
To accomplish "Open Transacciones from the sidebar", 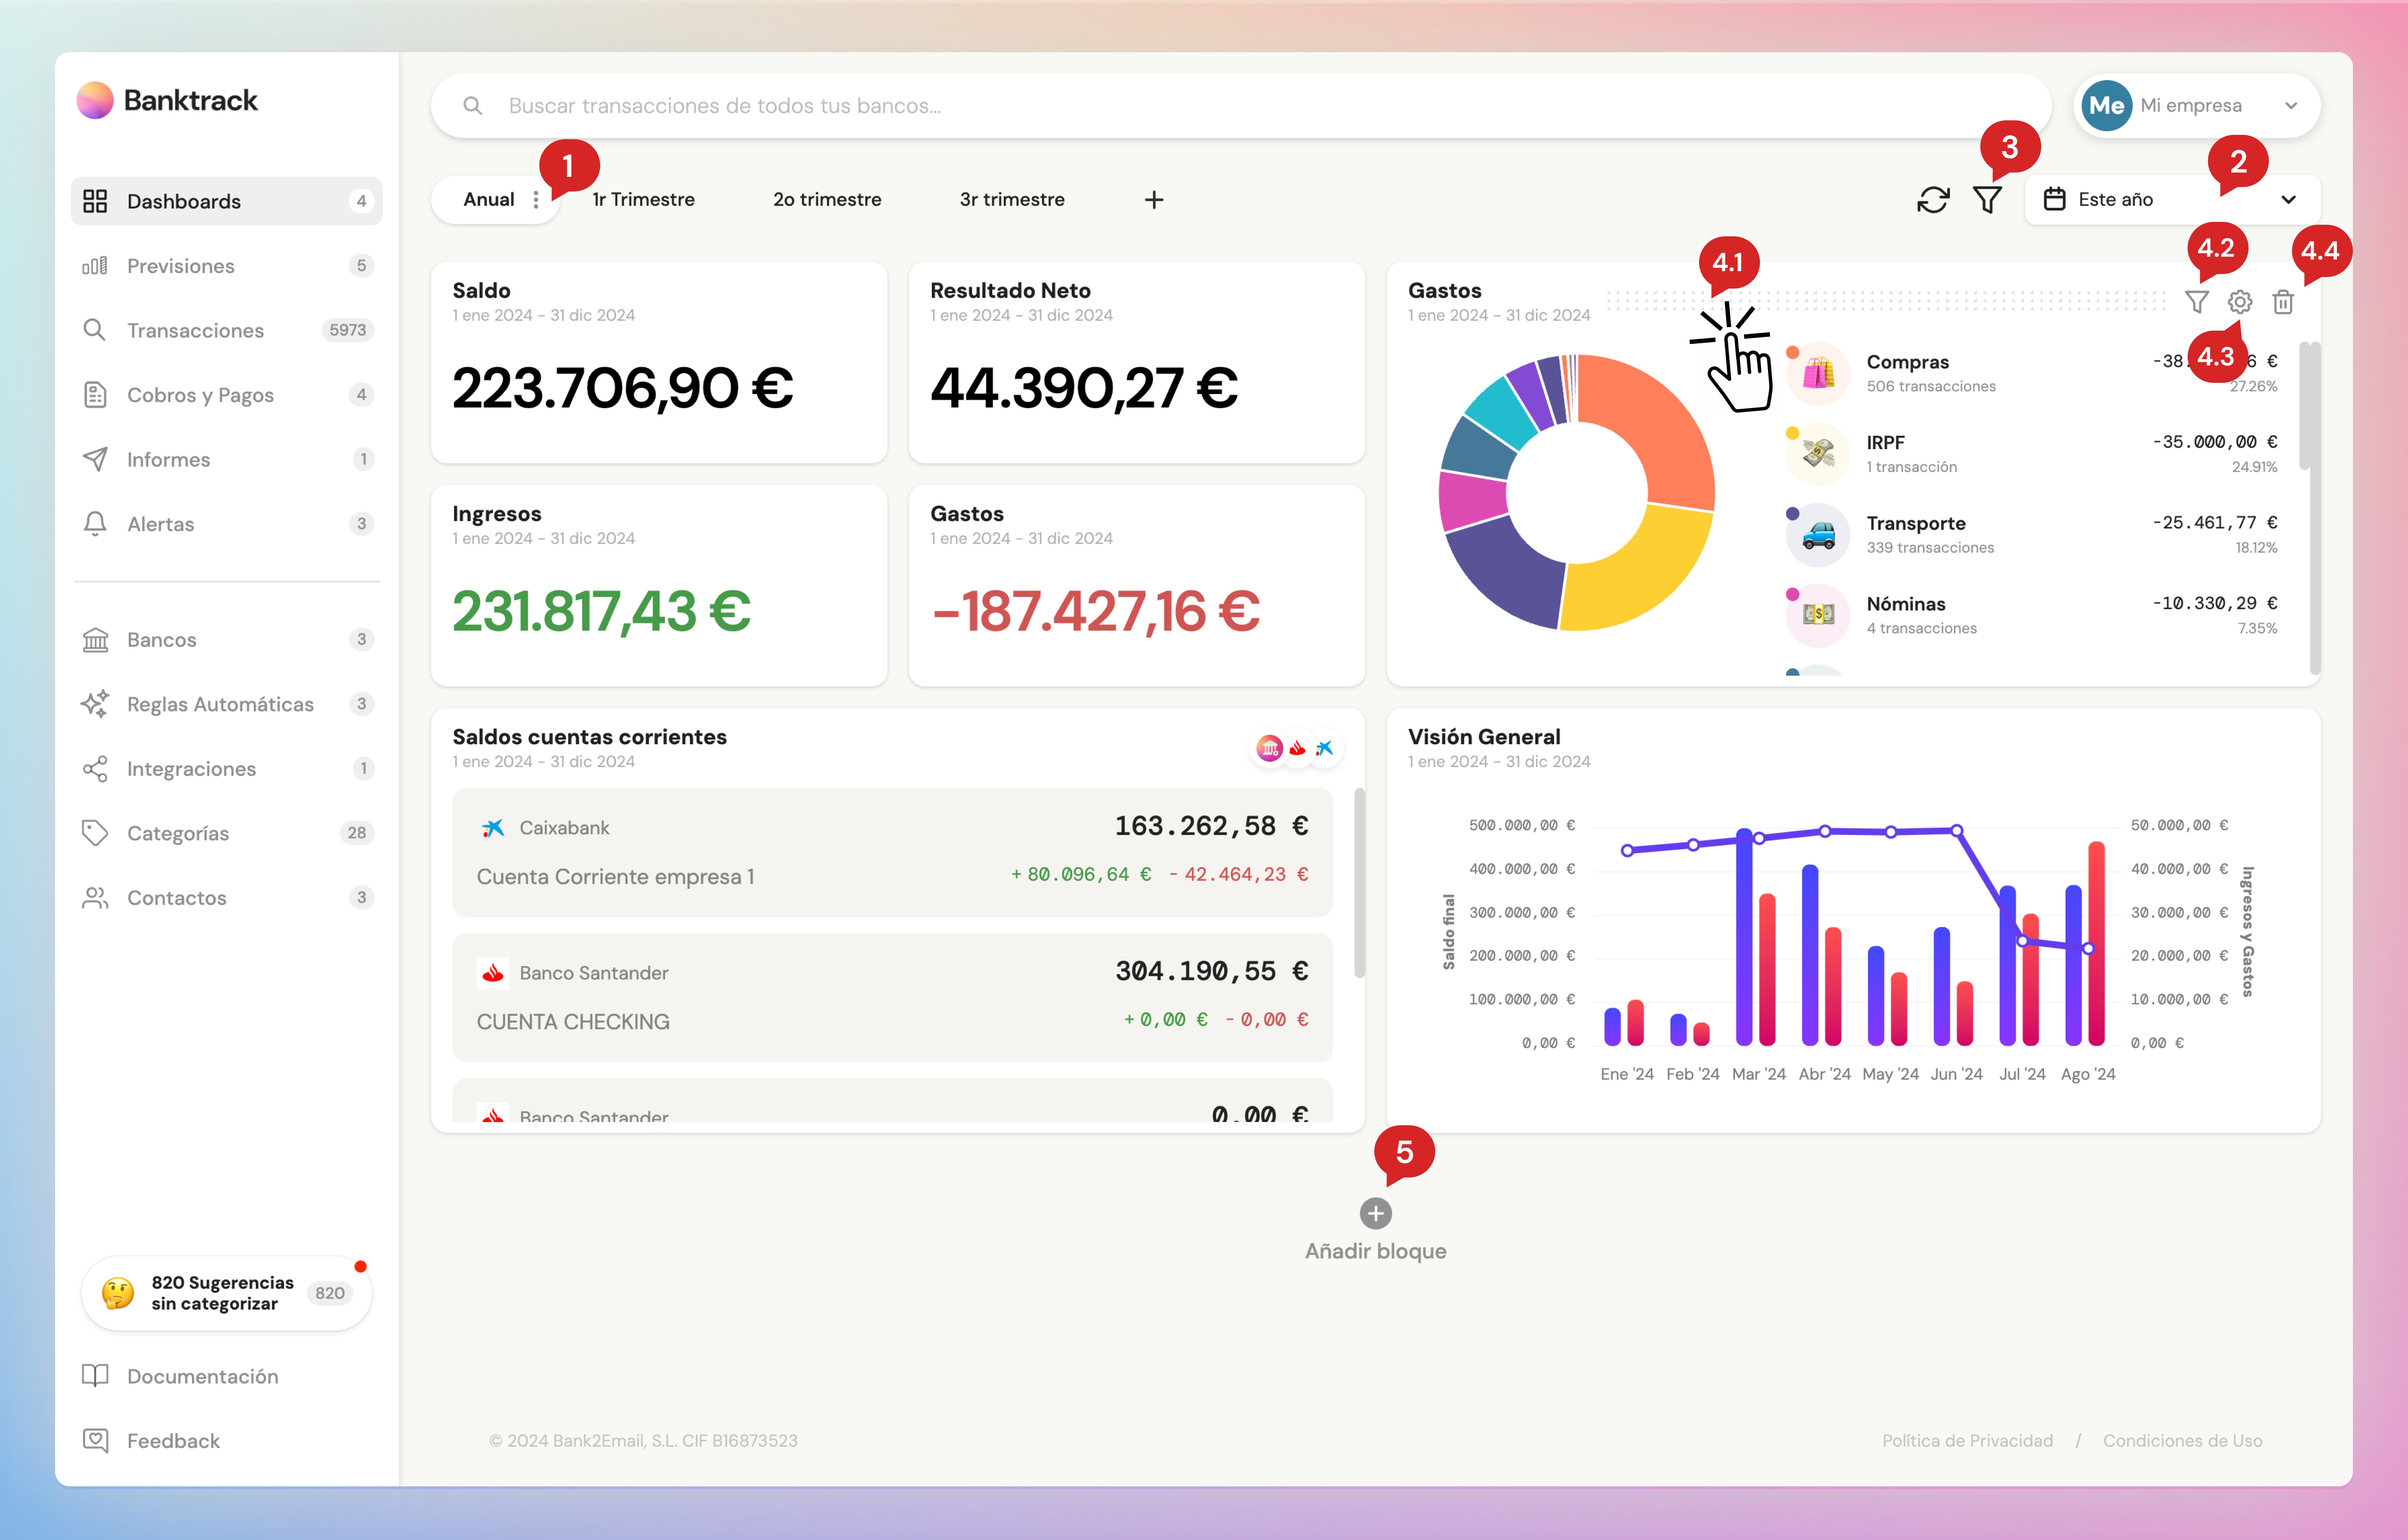I will (x=196, y=330).
